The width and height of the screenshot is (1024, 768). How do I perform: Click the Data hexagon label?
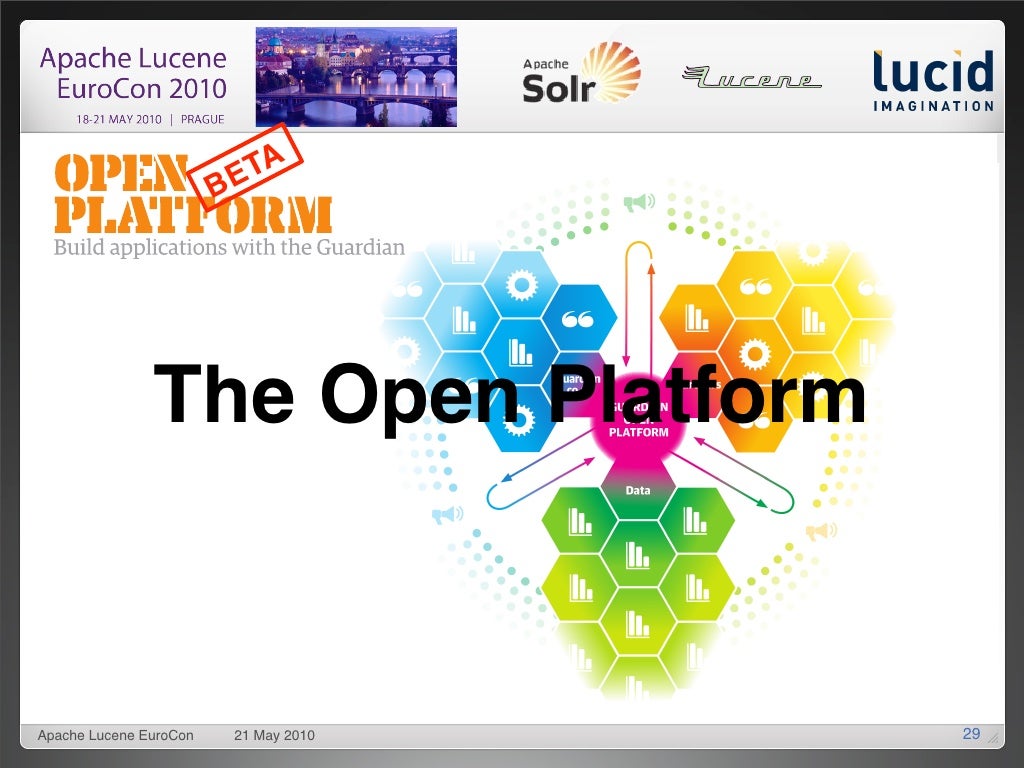pyautogui.click(x=638, y=490)
